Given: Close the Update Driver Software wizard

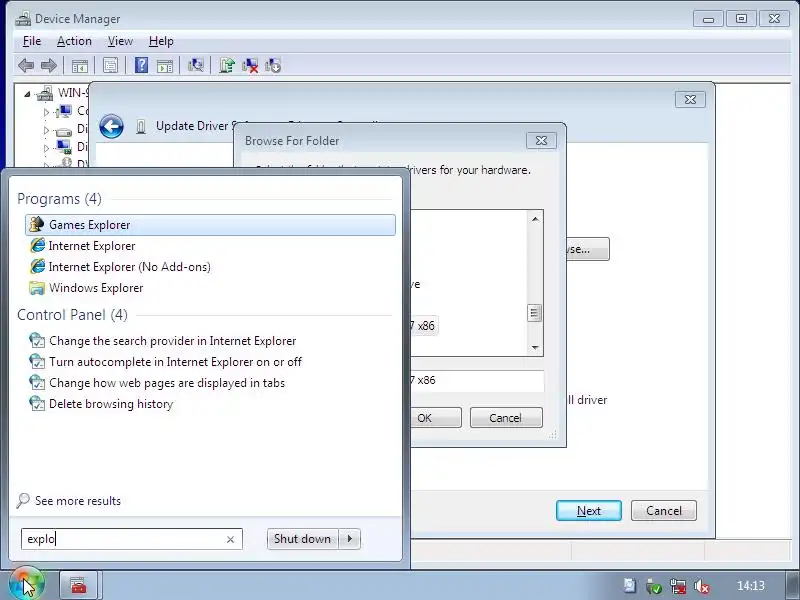Looking at the screenshot, I should tap(690, 99).
